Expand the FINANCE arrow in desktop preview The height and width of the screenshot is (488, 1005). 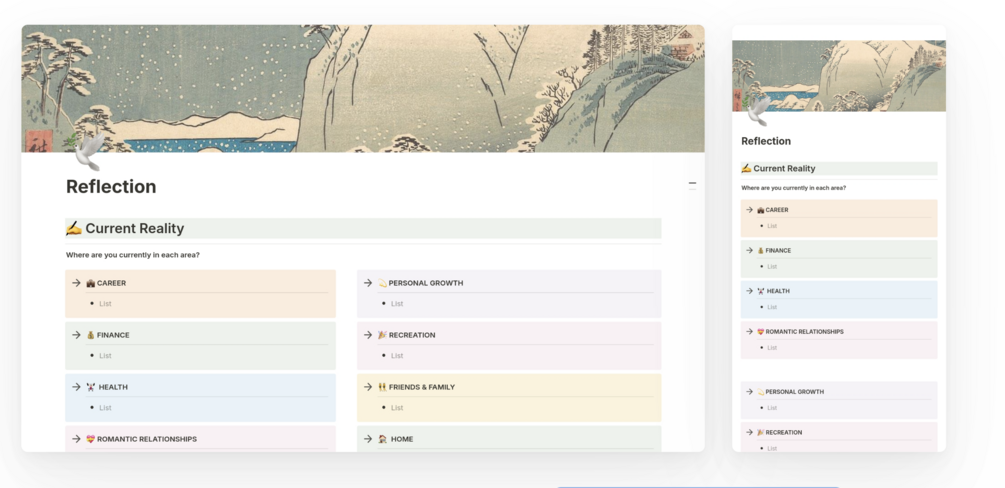[x=76, y=335]
